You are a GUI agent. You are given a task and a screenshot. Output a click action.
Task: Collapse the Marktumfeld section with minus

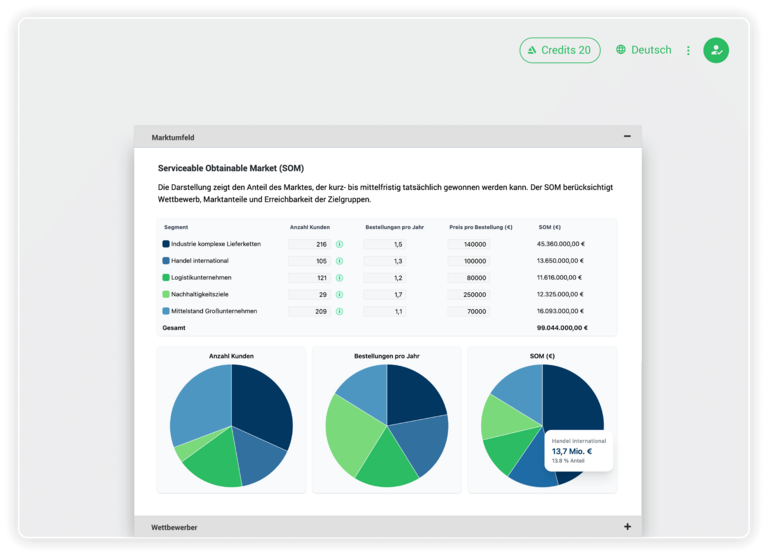tap(627, 136)
